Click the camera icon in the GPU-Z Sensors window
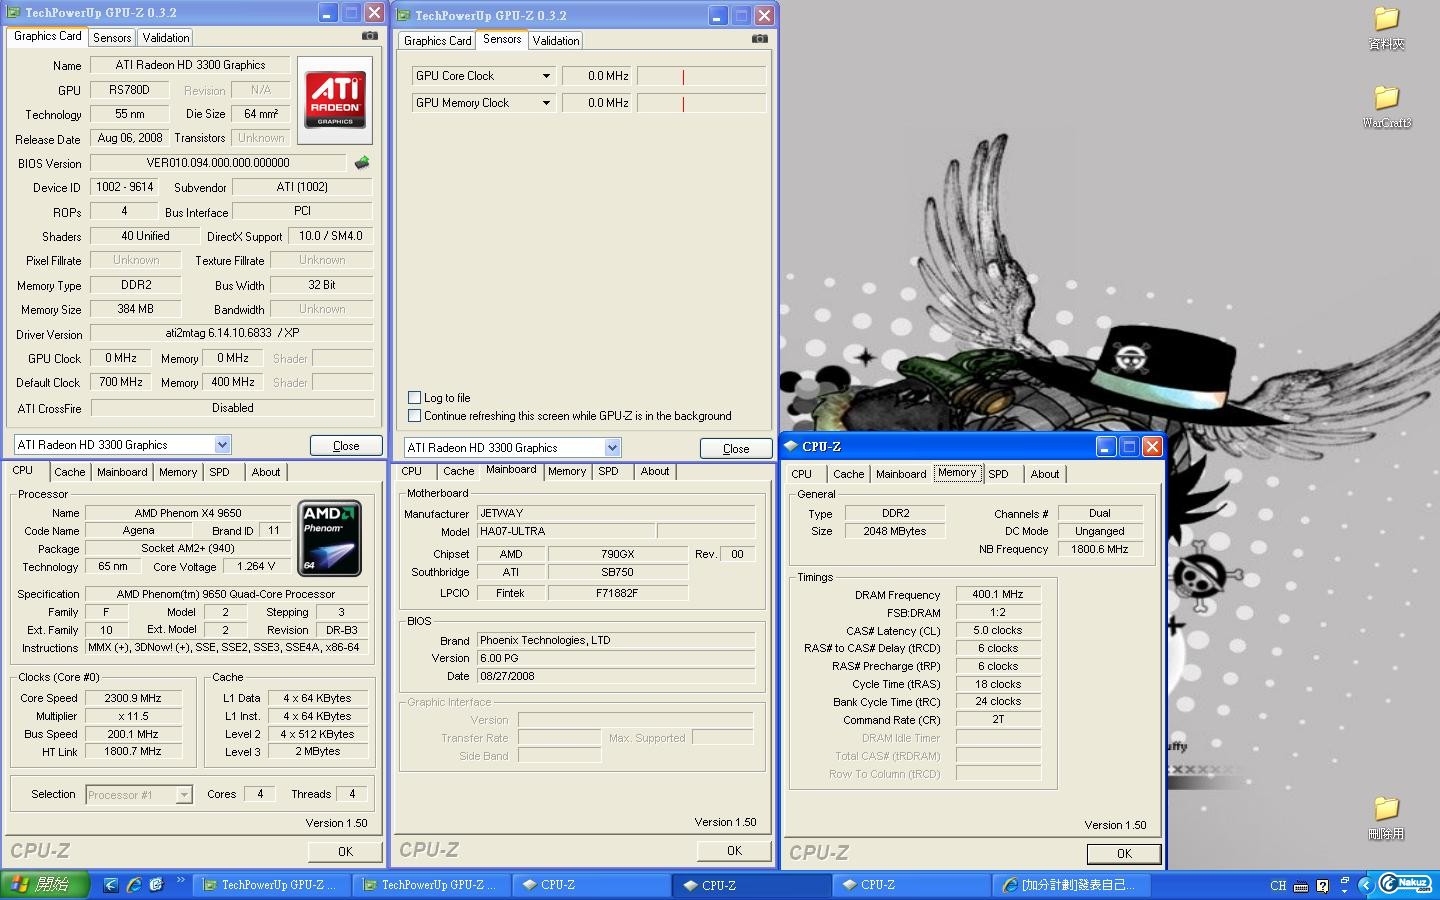Image resolution: width=1440 pixels, height=900 pixels. coord(759,39)
